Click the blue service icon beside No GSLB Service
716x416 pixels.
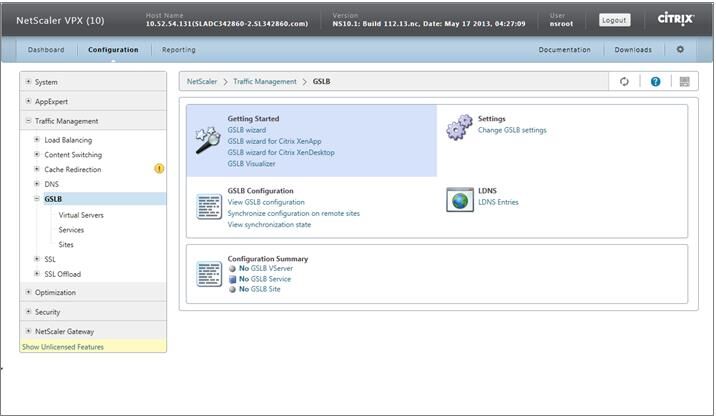click(x=232, y=279)
